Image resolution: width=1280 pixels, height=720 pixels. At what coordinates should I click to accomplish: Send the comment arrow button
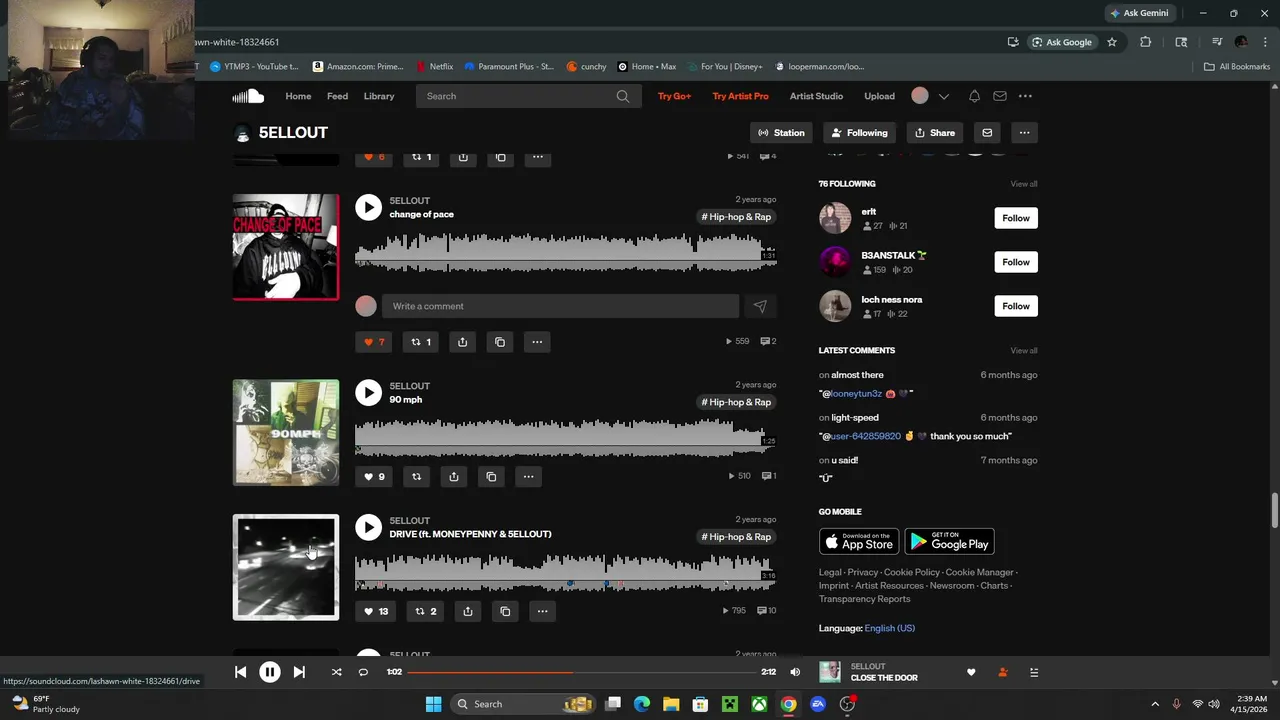[760, 306]
